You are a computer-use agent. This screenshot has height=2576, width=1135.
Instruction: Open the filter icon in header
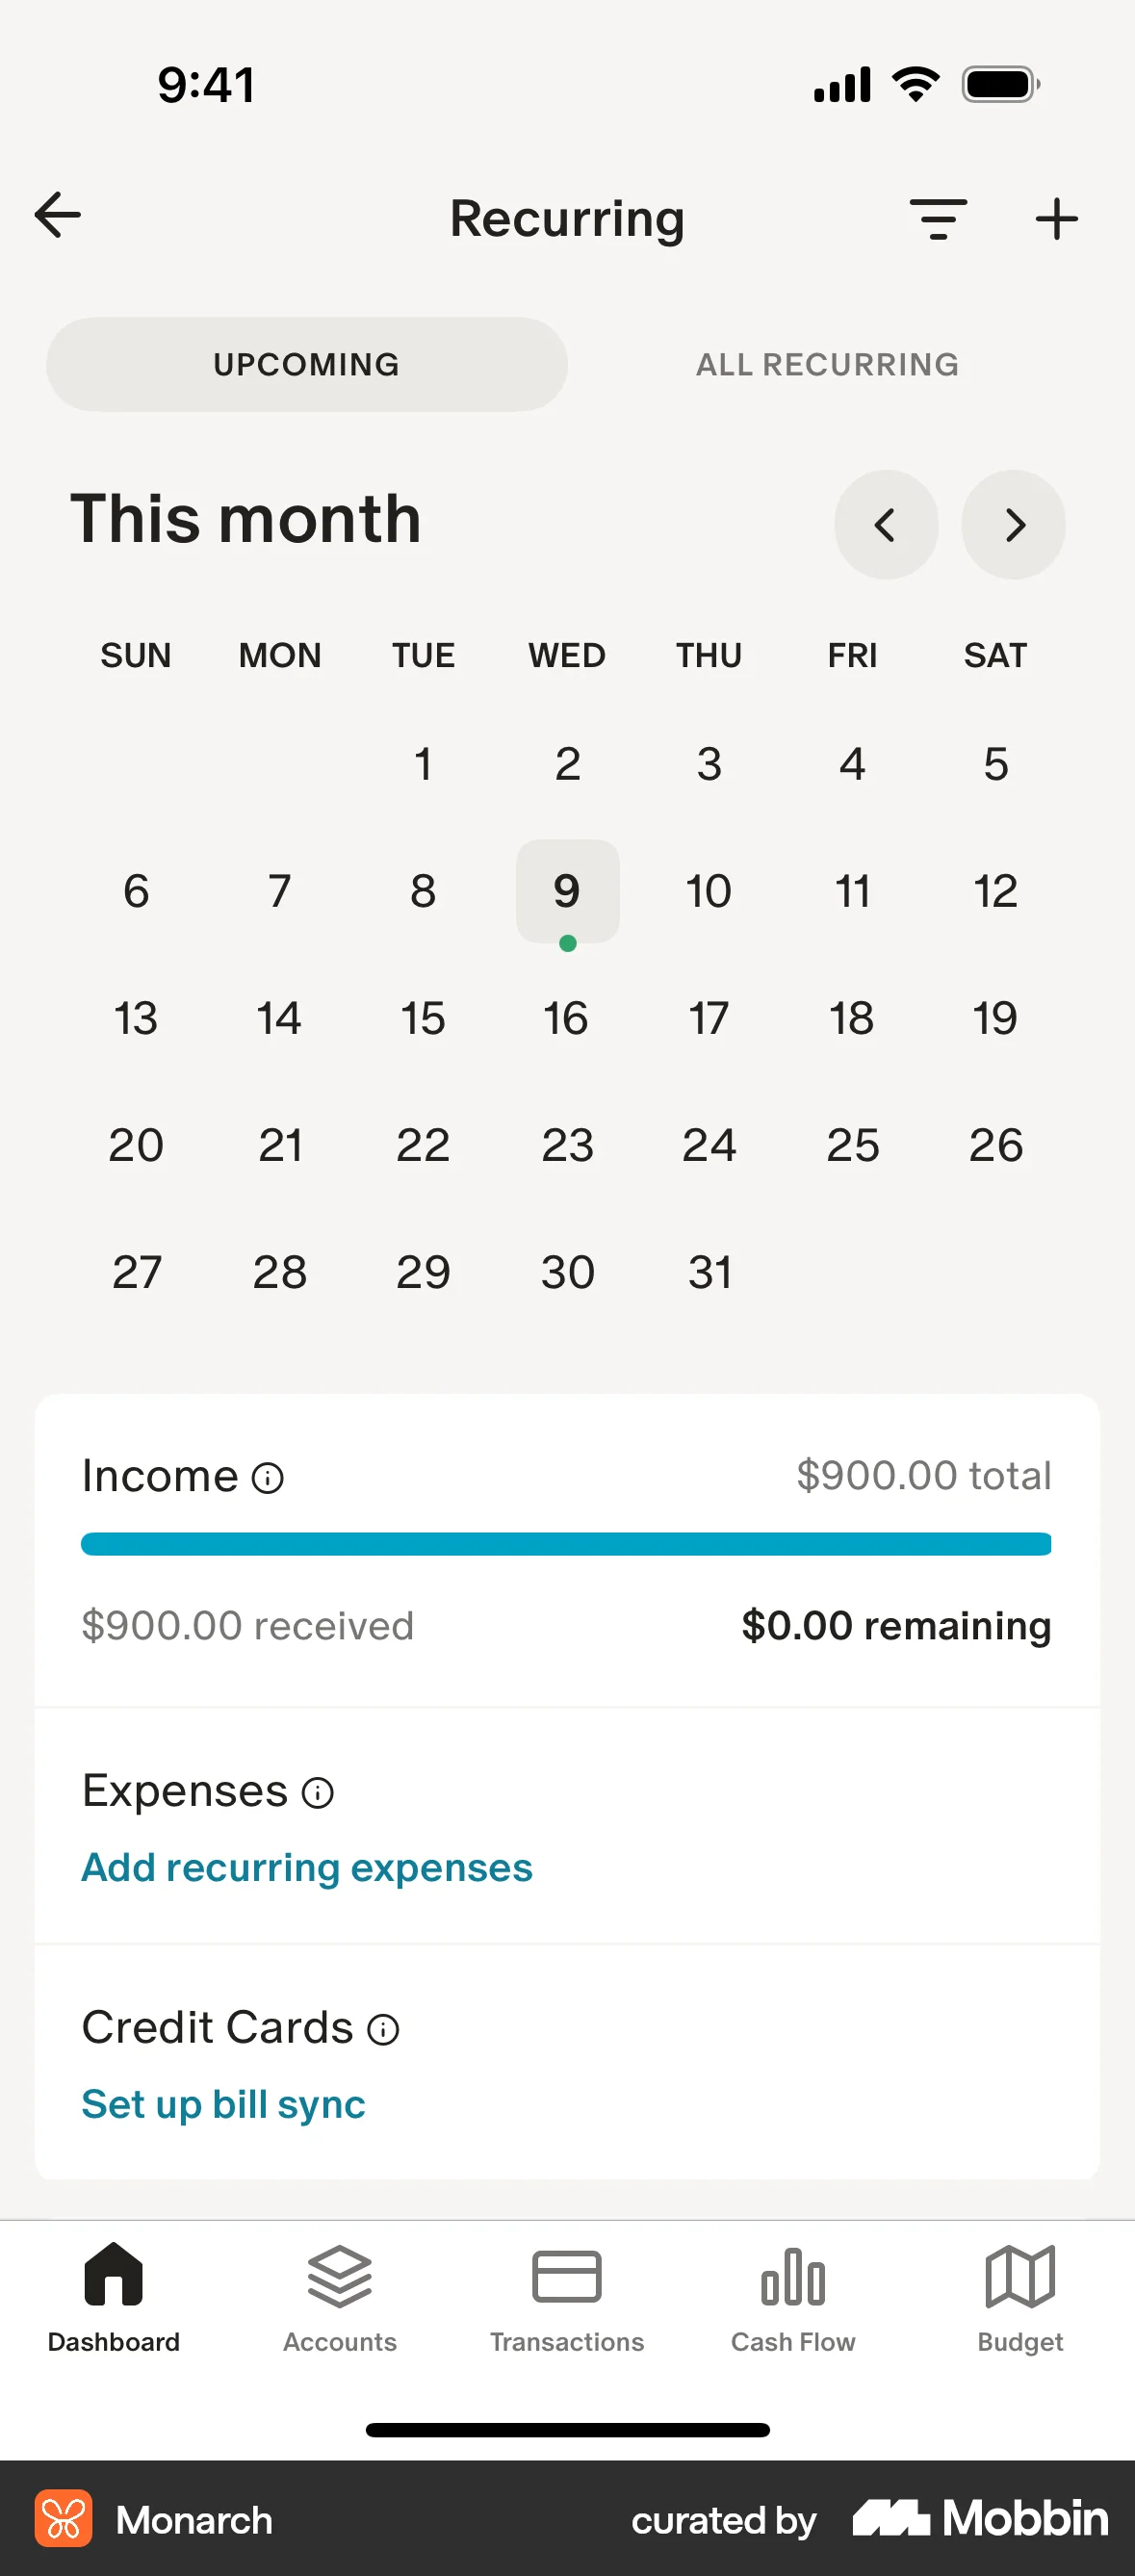pos(938,219)
